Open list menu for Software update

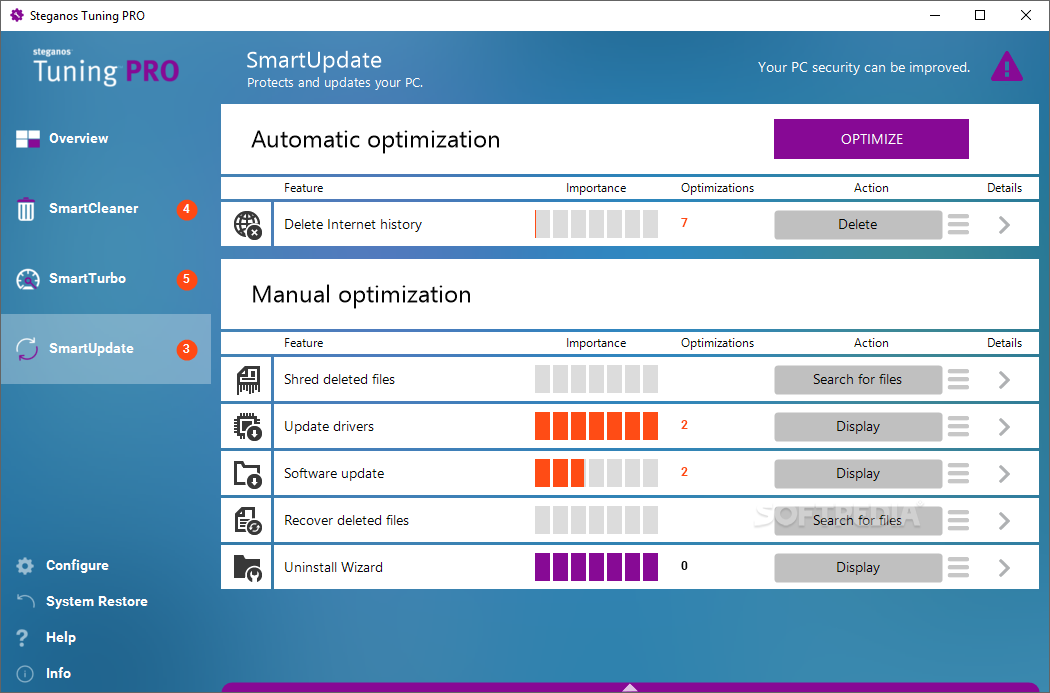[x=958, y=473]
